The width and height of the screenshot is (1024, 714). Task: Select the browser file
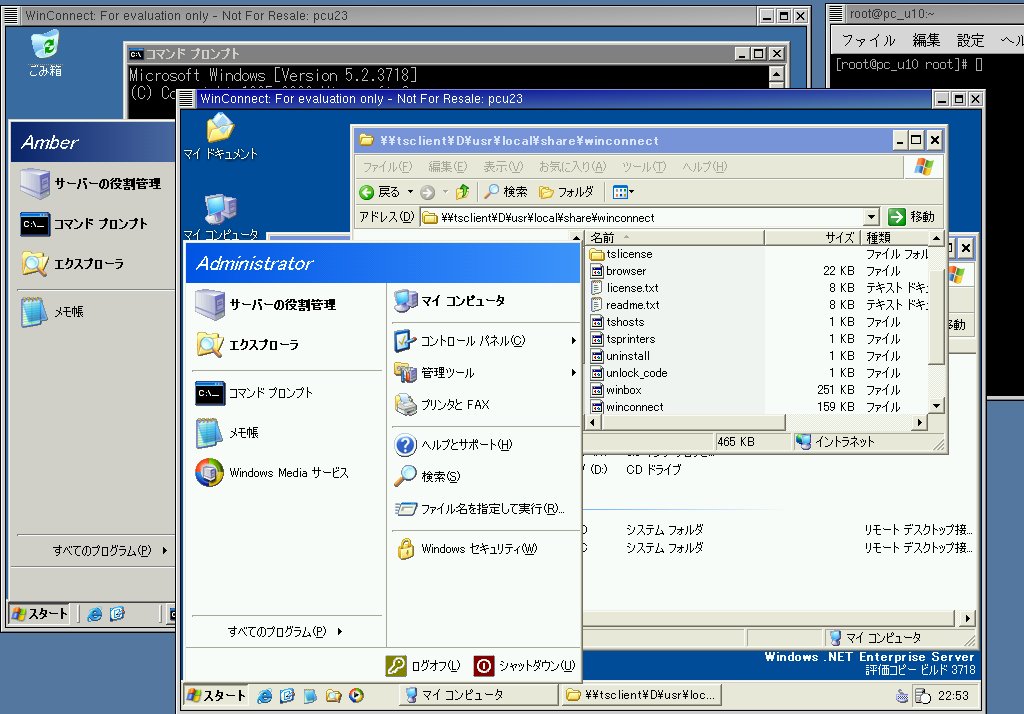pyautogui.click(x=618, y=271)
